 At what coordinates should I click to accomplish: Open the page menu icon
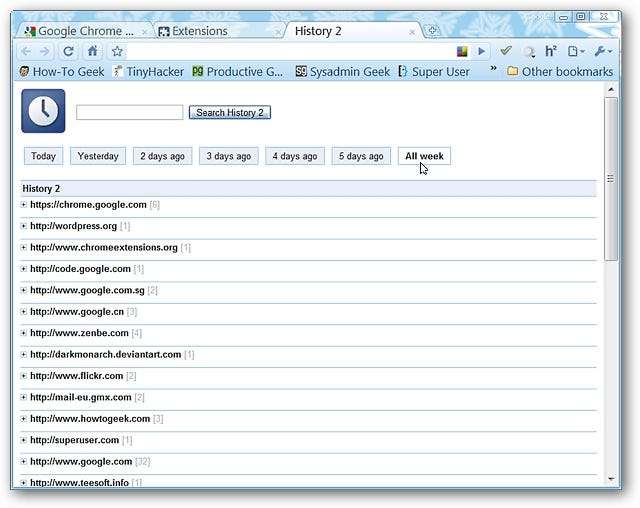tap(576, 51)
